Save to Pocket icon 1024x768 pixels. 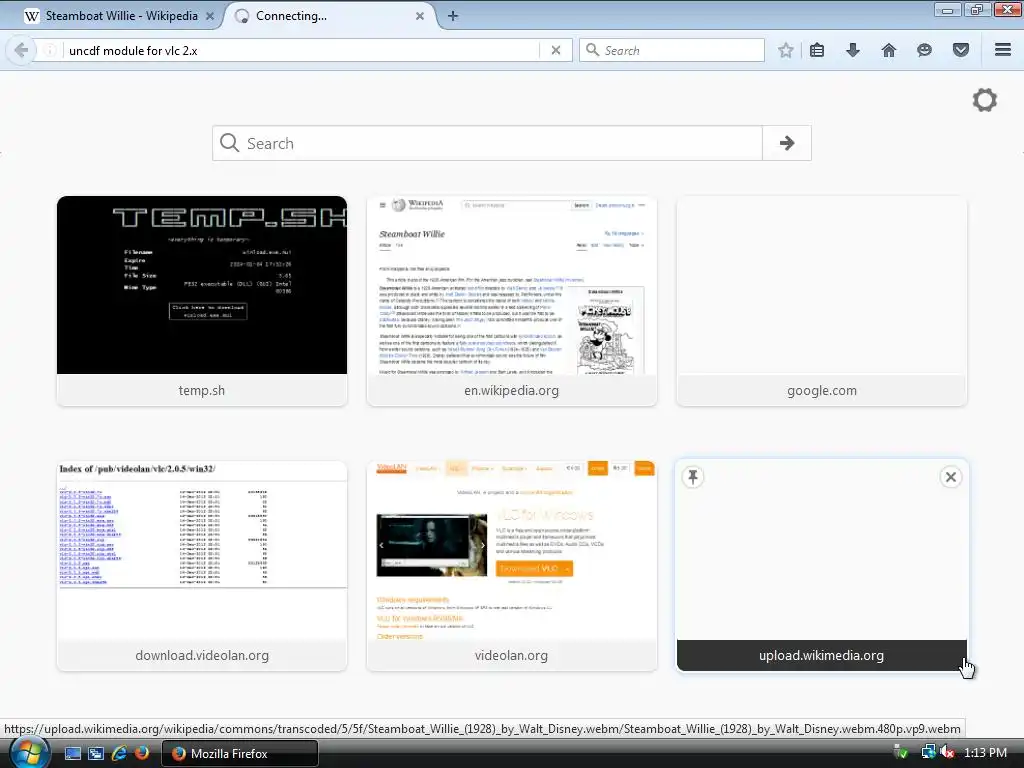click(x=961, y=50)
